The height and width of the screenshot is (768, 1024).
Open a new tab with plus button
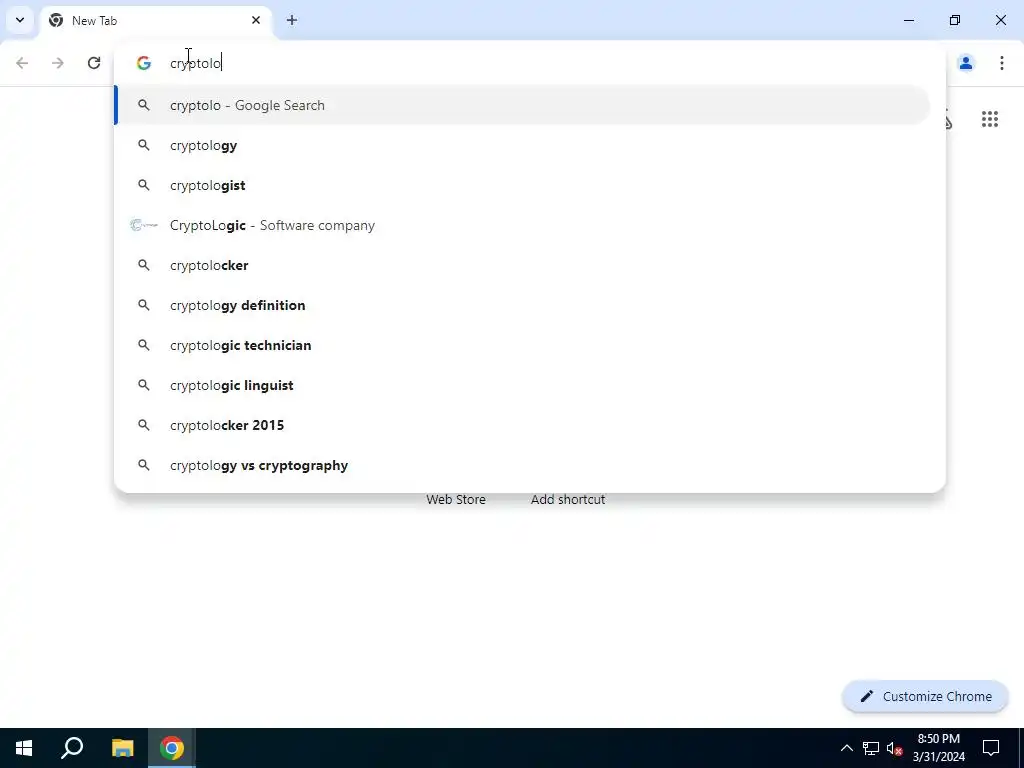tap(292, 20)
